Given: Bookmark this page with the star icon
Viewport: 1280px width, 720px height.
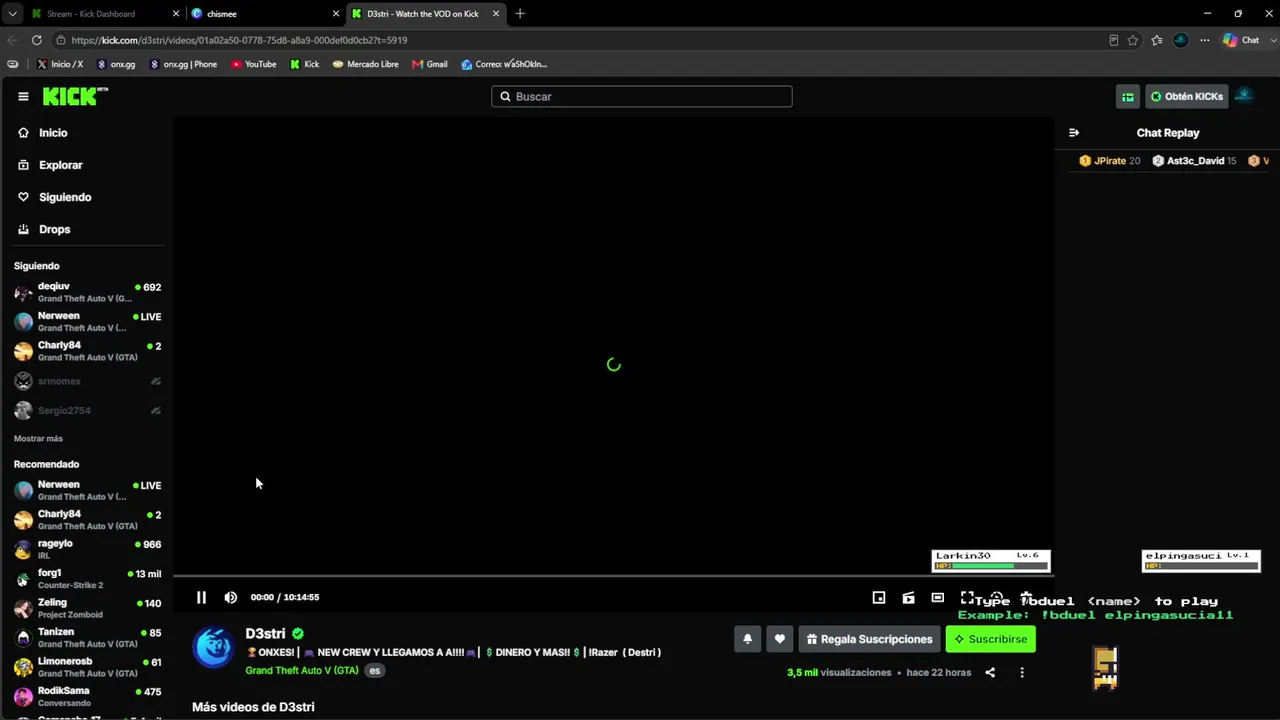Looking at the screenshot, I should pos(1133,40).
